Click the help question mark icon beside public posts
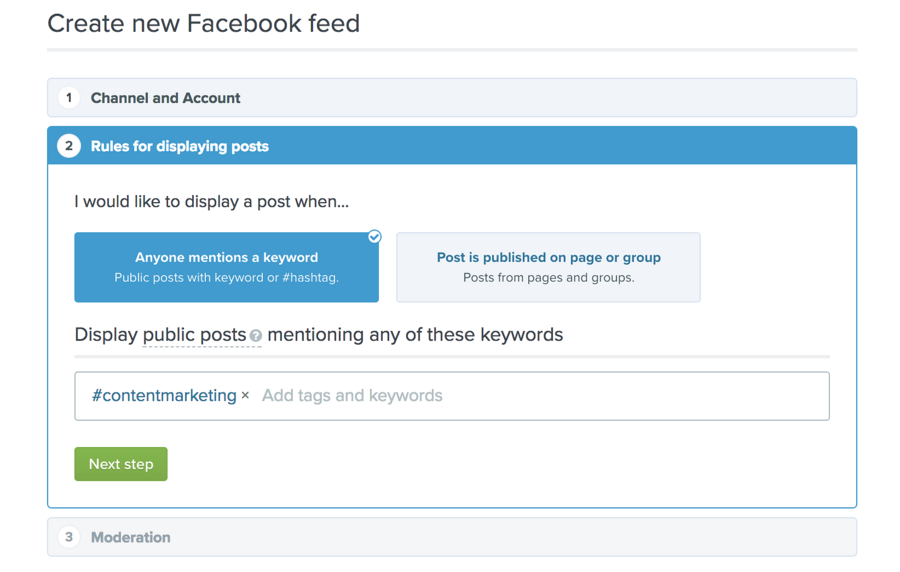Image resolution: width=900 pixels, height=572 pixels. pyautogui.click(x=256, y=336)
